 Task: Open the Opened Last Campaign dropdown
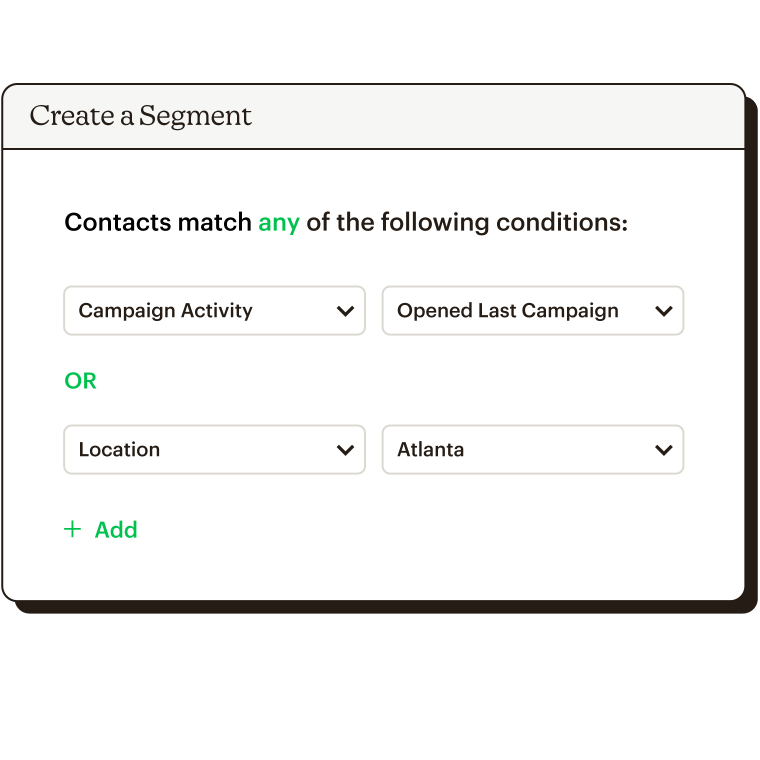pyautogui.click(x=533, y=311)
